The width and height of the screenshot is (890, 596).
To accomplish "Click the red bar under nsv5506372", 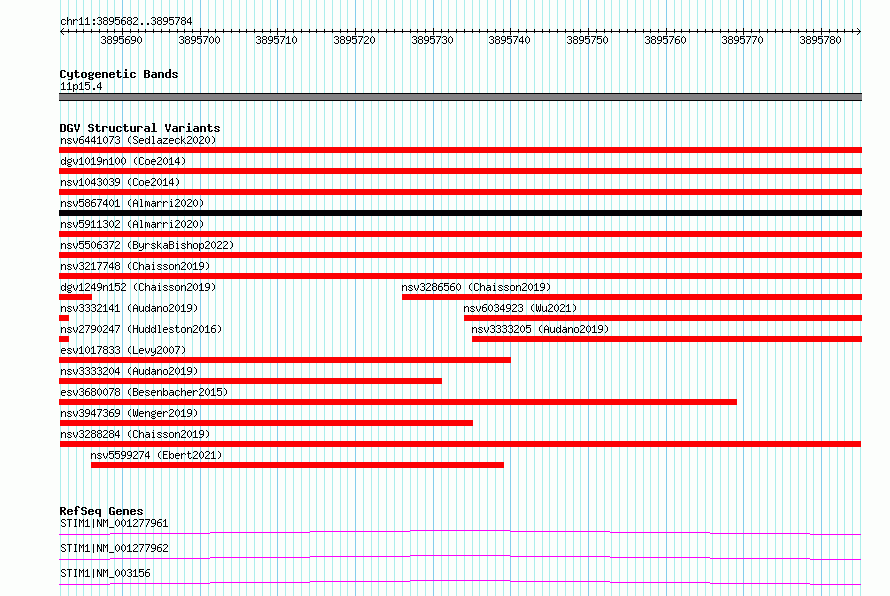I will (x=460, y=255).
